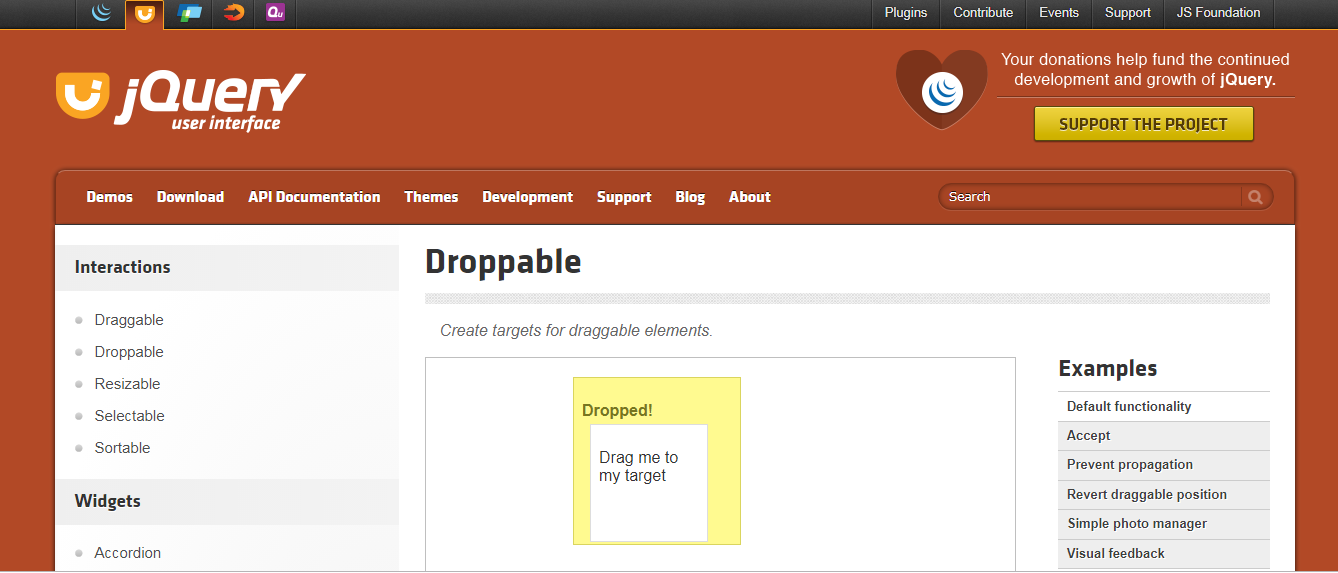Click the heart donation icon

(x=941, y=90)
